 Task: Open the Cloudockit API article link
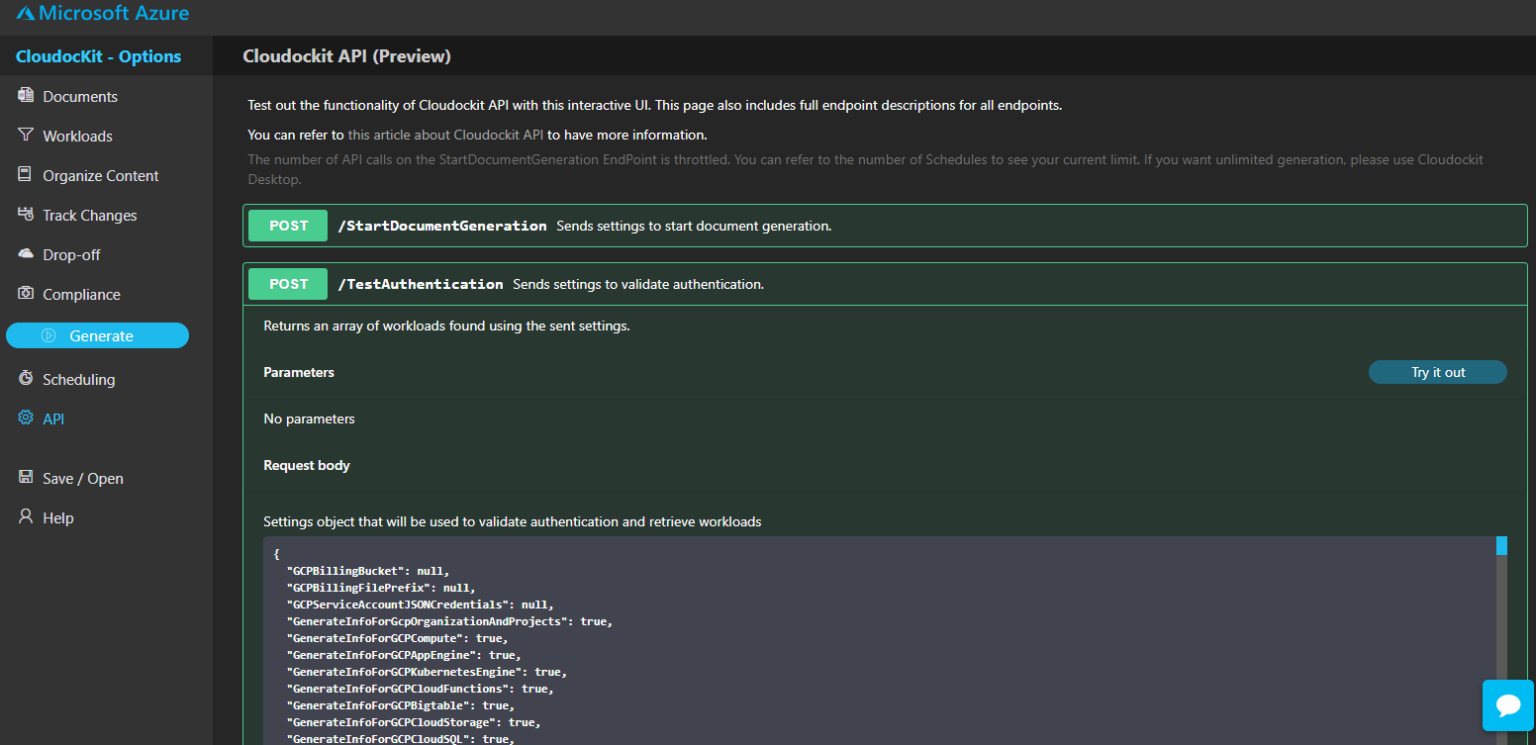[445, 134]
